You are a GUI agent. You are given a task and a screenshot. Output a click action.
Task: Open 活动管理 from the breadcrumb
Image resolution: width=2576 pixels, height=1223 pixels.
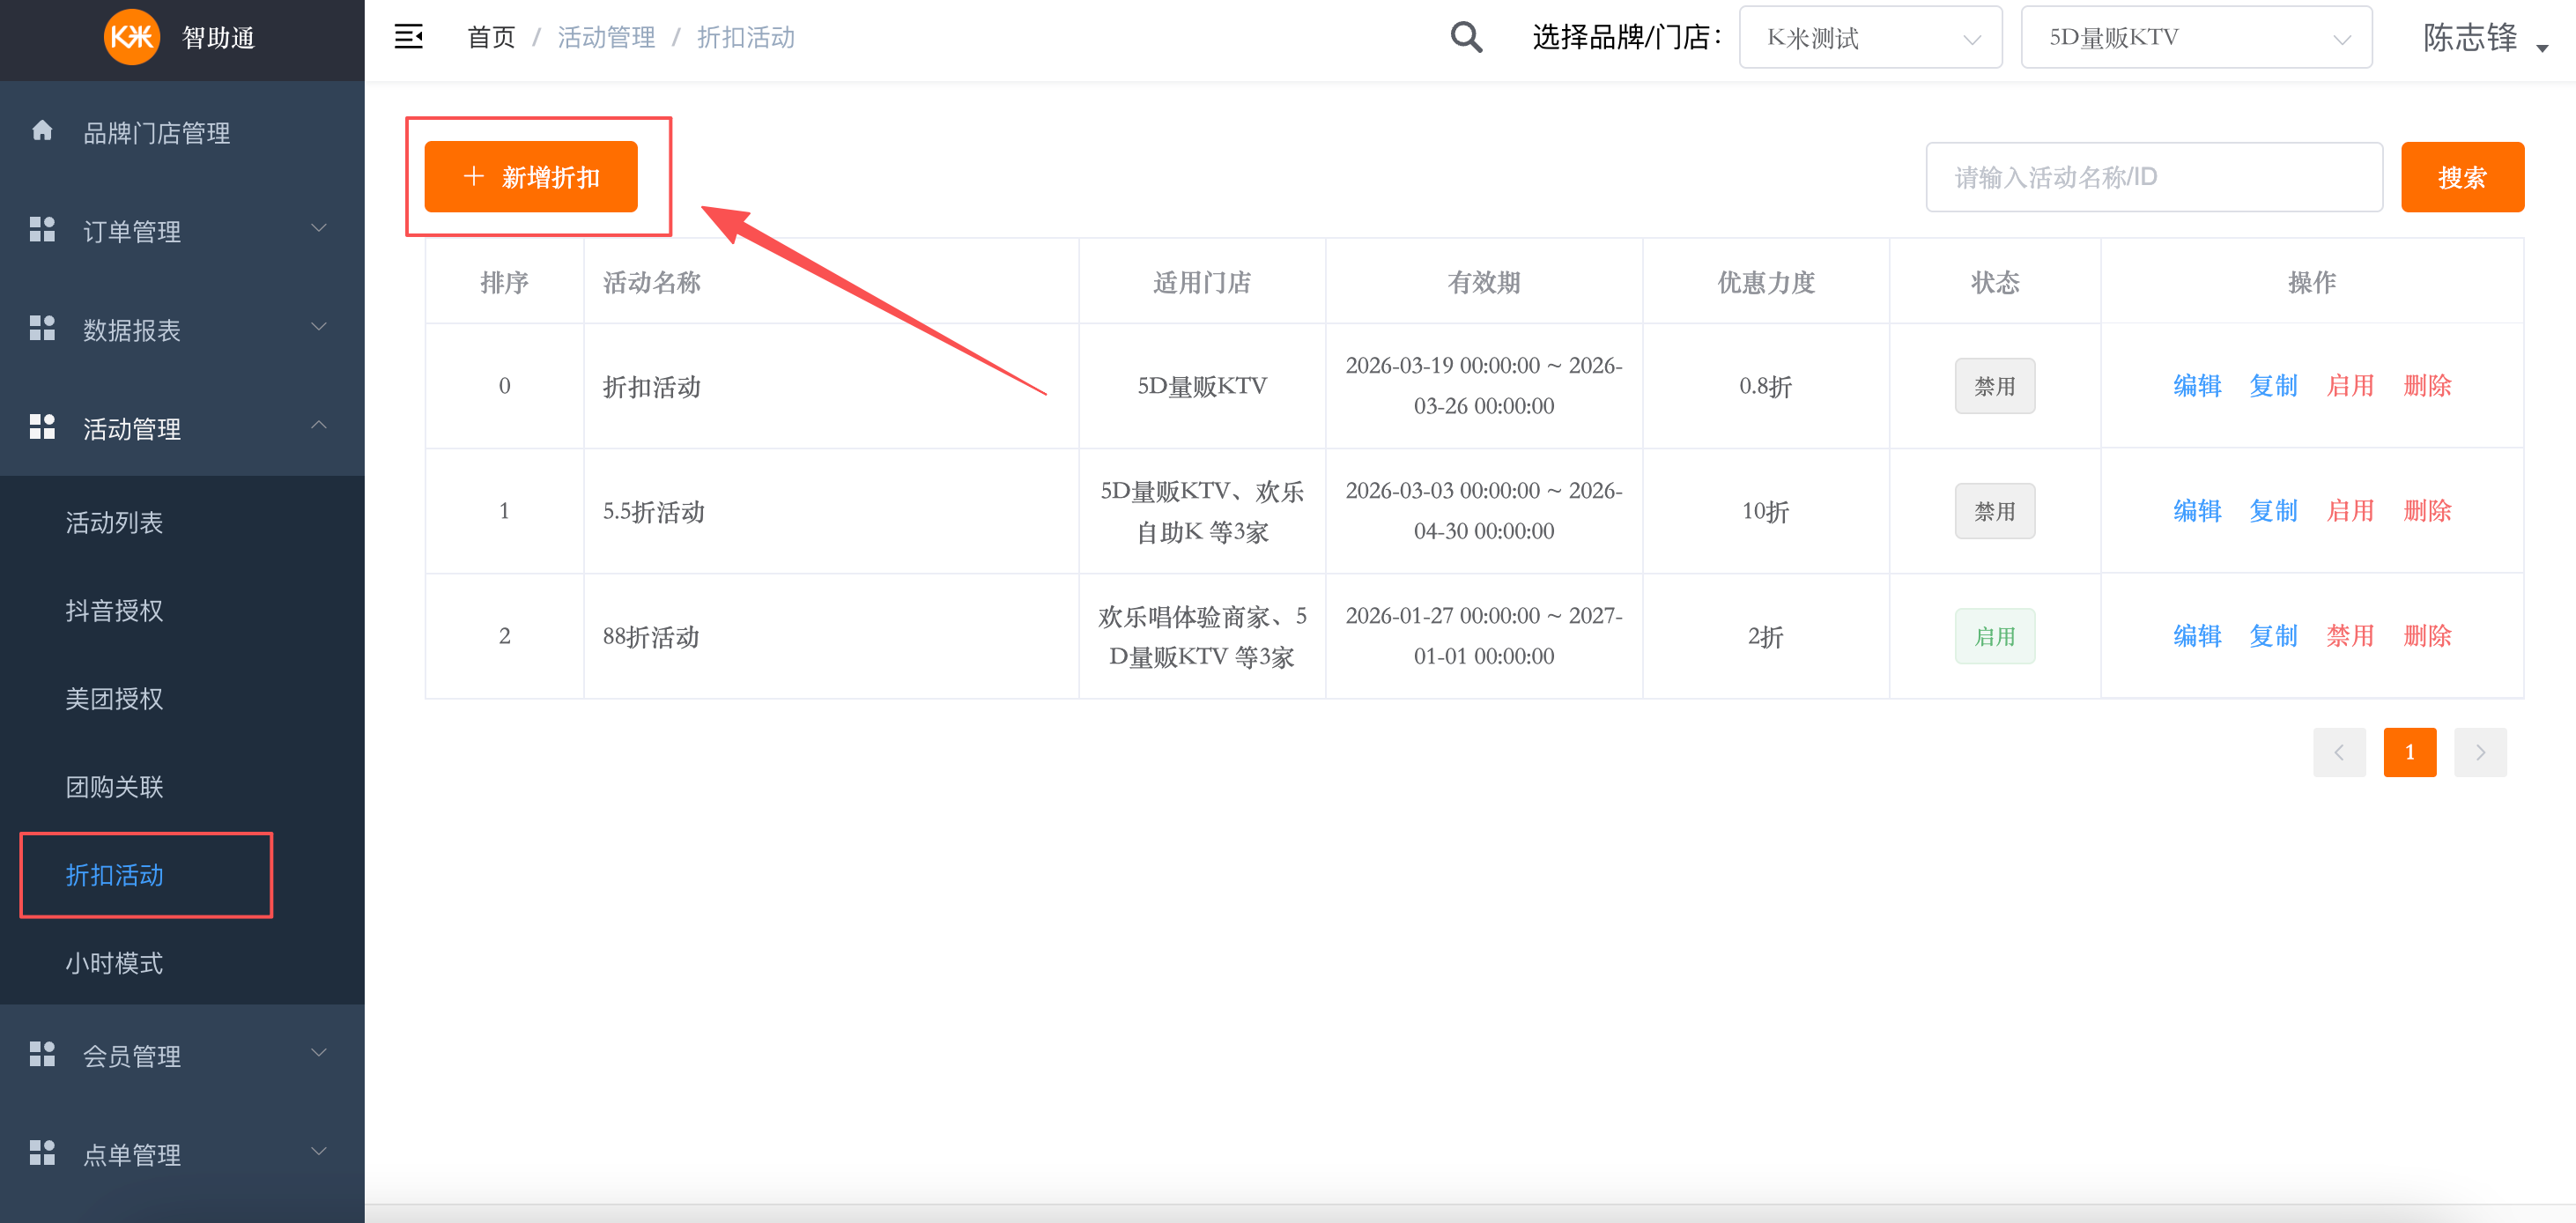(606, 37)
